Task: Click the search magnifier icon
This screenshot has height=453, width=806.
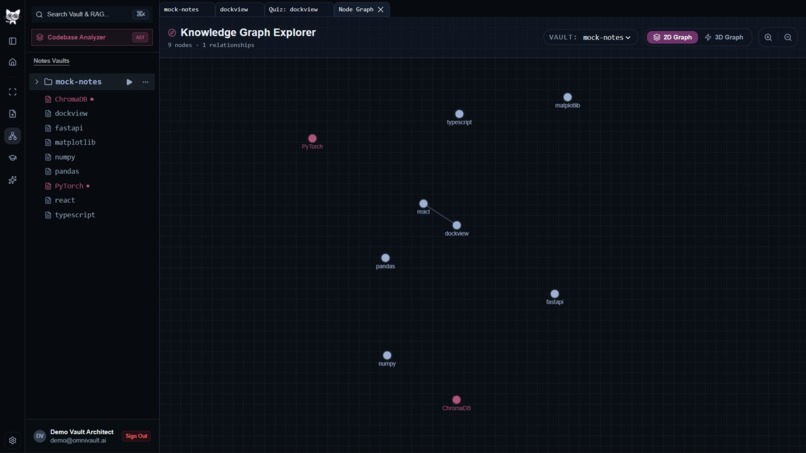Action: pos(39,14)
